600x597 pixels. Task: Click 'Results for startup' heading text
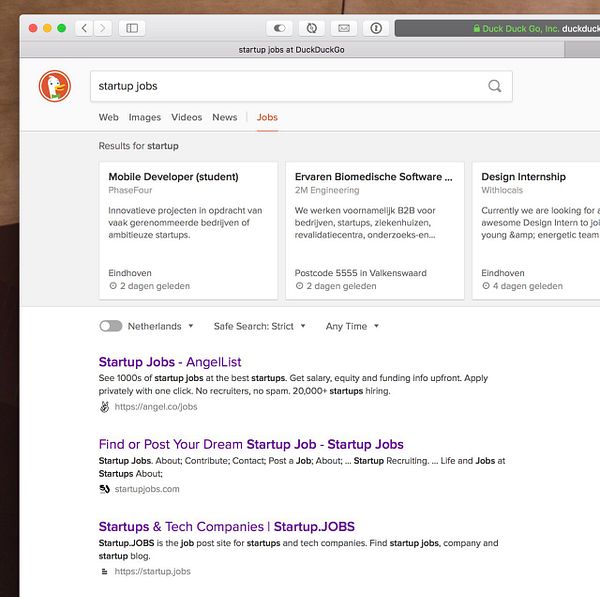139,146
